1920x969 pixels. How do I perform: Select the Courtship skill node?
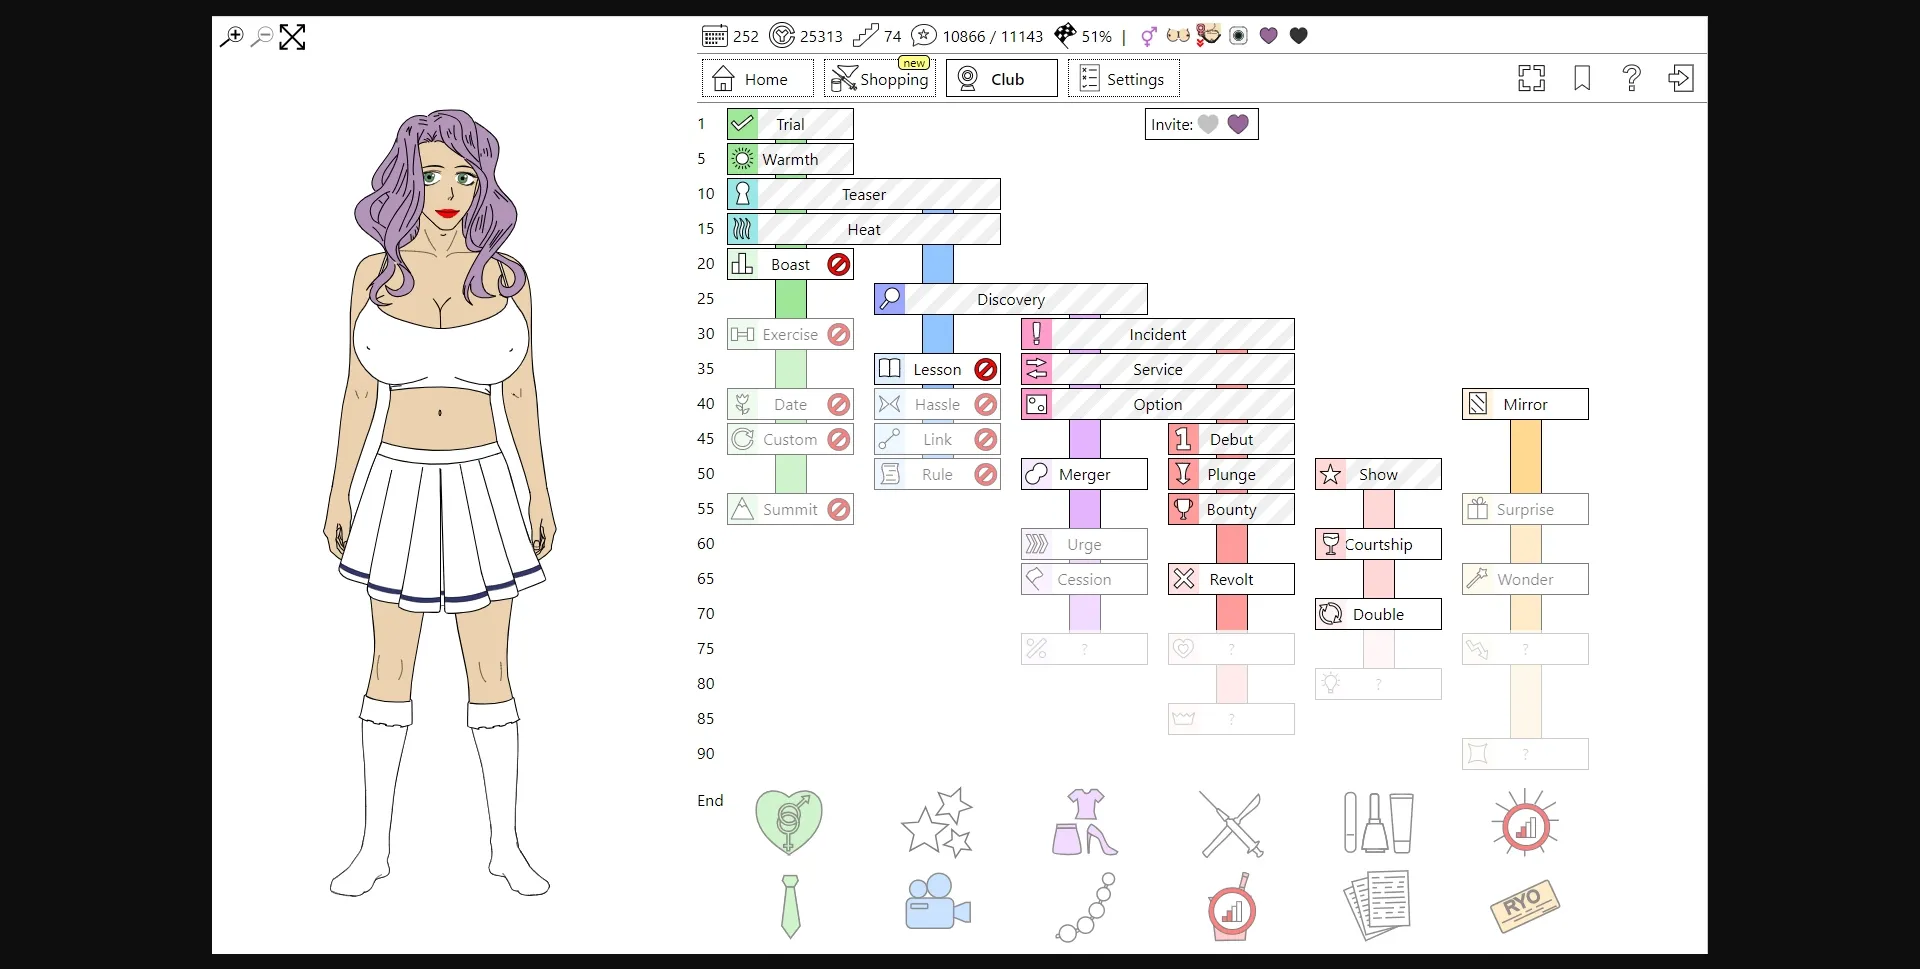click(1377, 543)
